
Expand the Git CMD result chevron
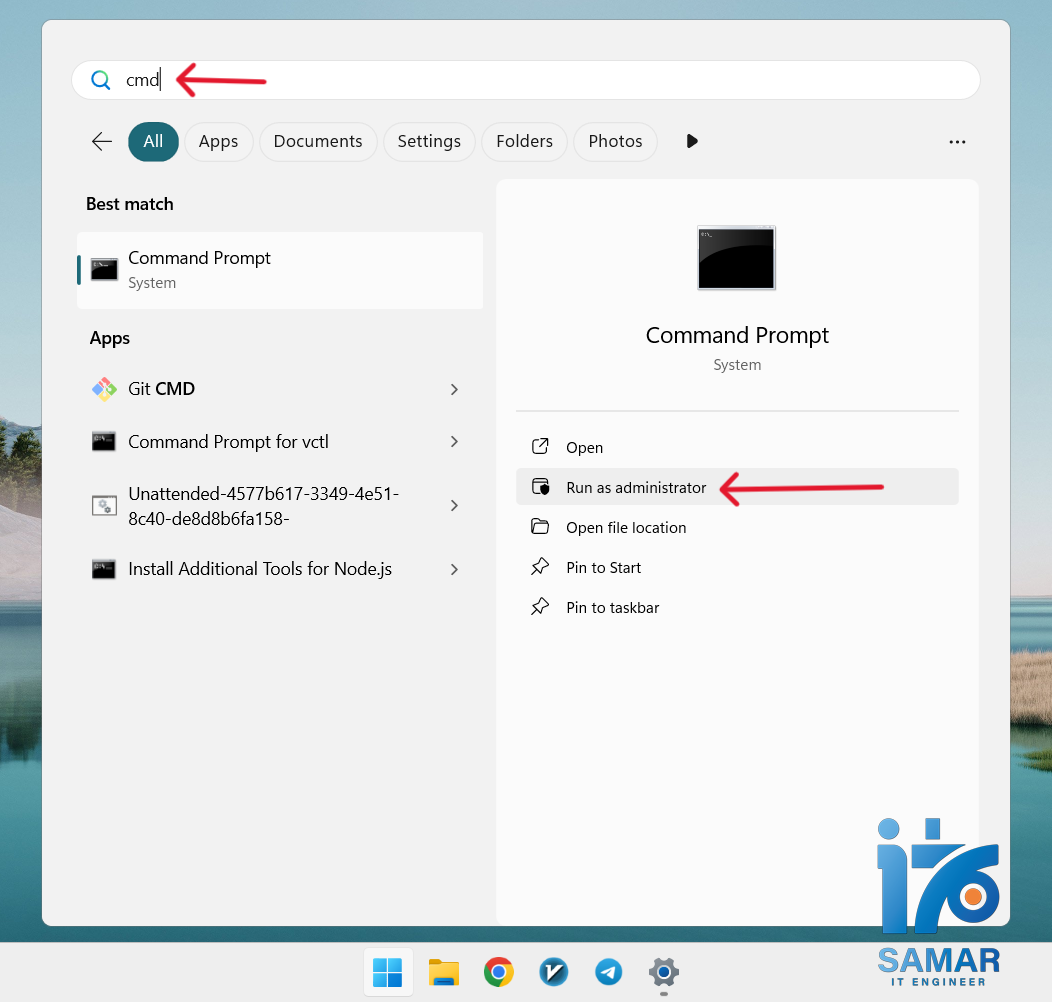[x=454, y=389]
